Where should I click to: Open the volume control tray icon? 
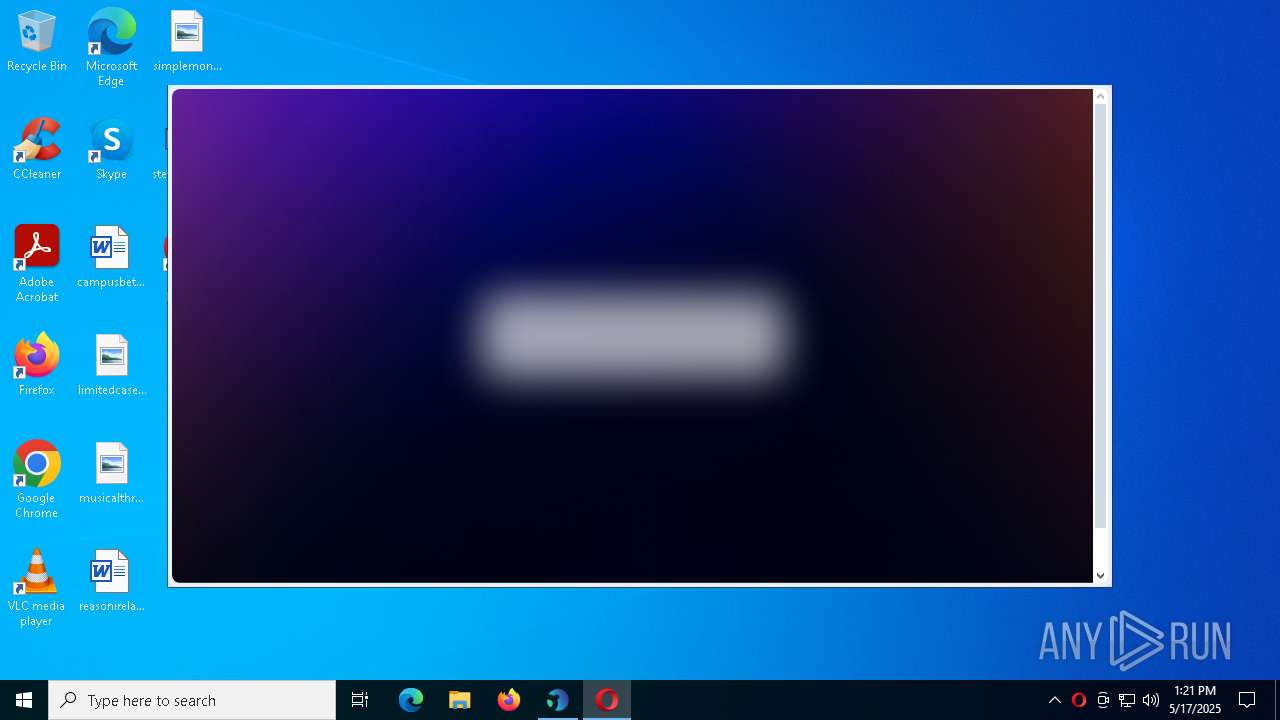(x=1151, y=700)
